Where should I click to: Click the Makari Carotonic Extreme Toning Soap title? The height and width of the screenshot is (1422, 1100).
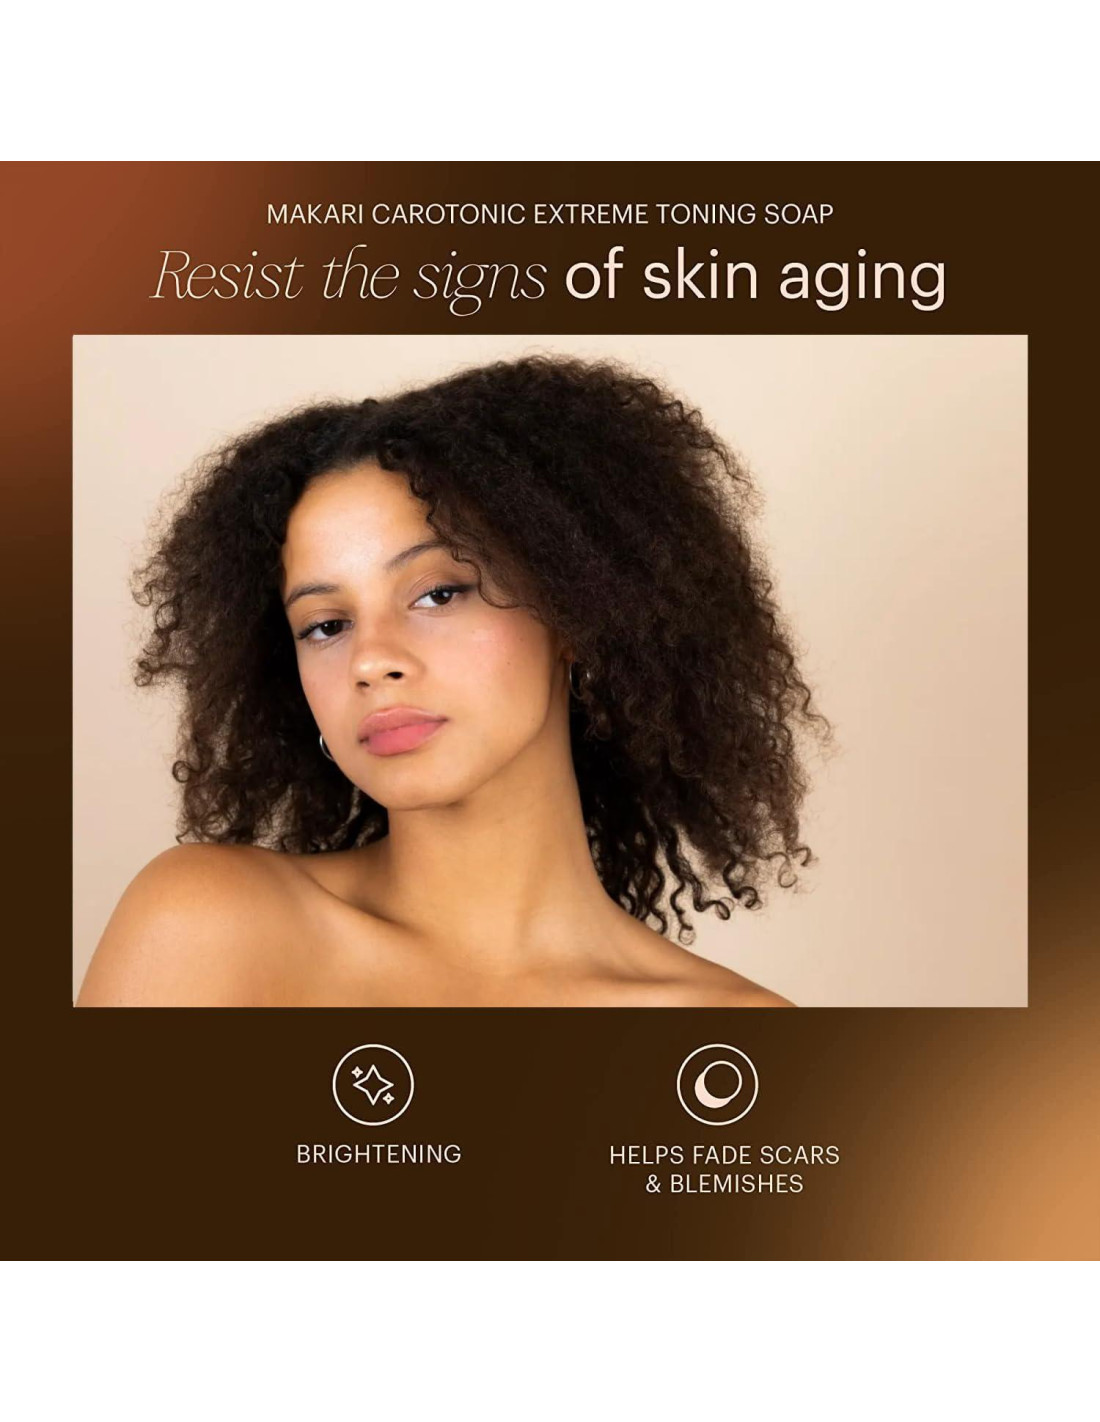point(550,214)
